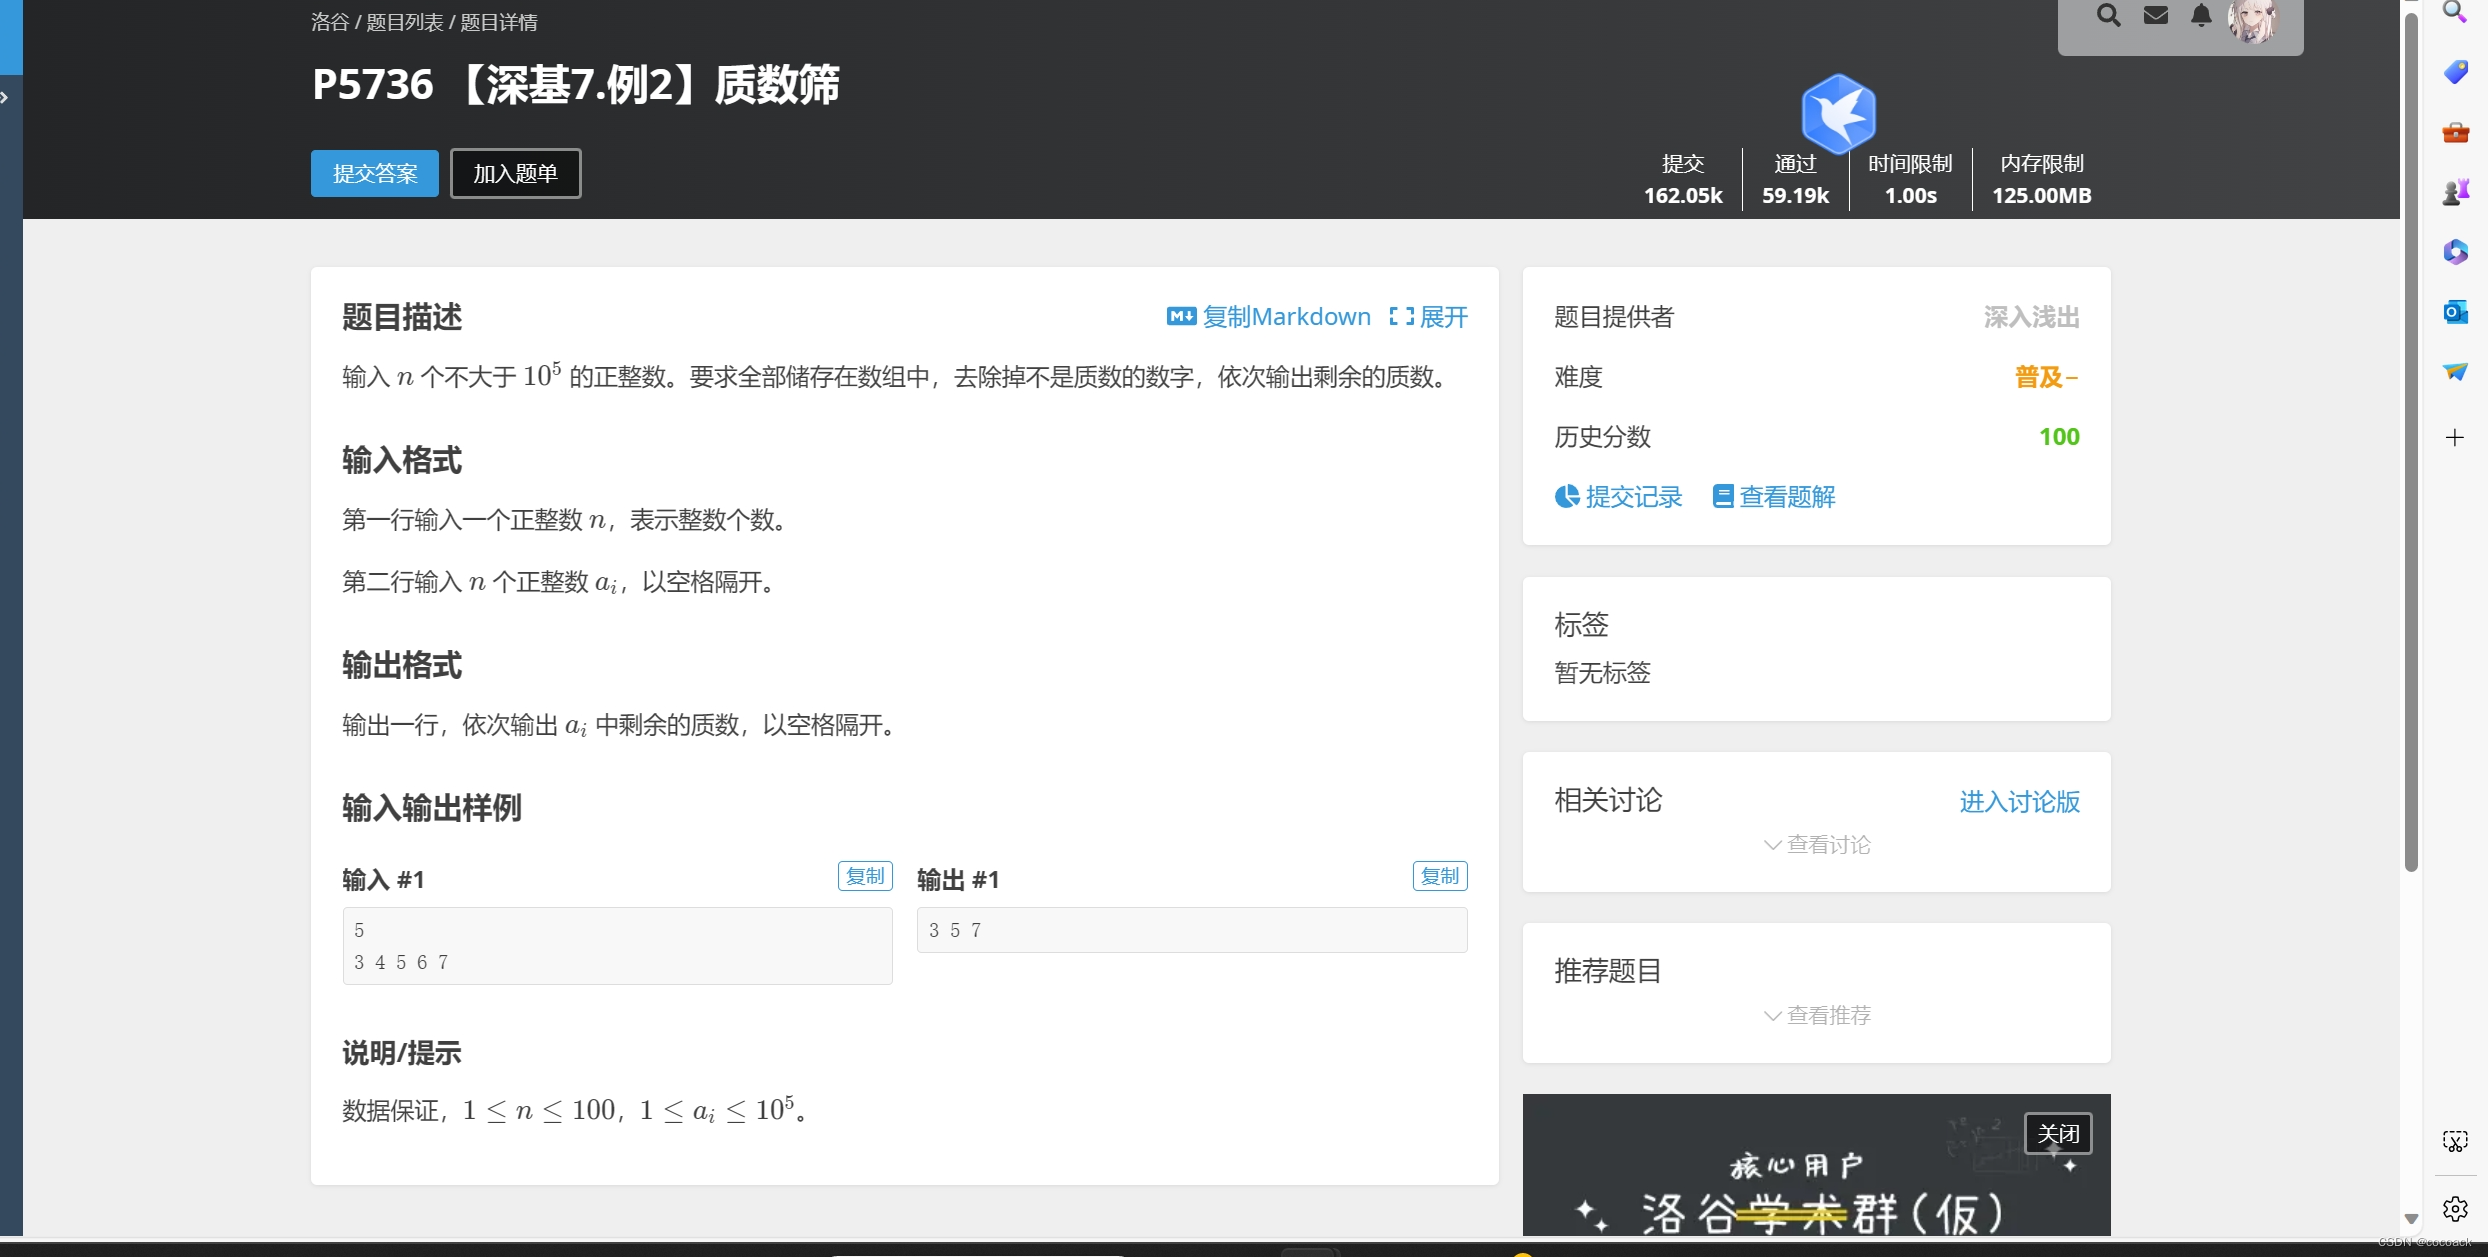
Task: Expand 查看推荐 under recommended problems
Action: point(1816,1016)
